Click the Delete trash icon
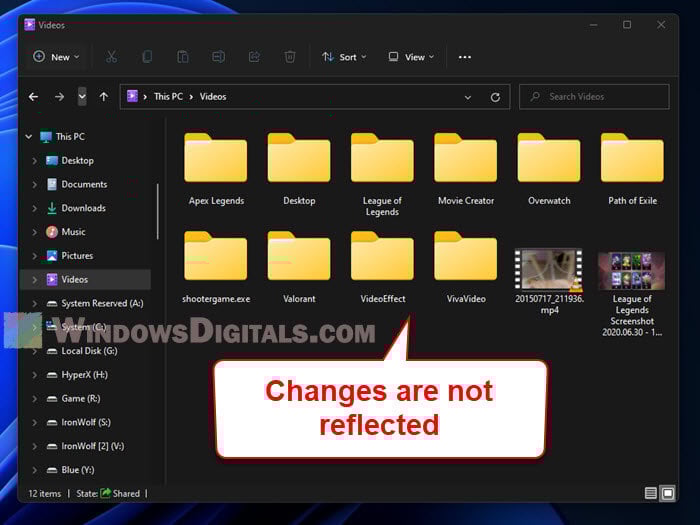700x525 pixels. click(x=290, y=57)
